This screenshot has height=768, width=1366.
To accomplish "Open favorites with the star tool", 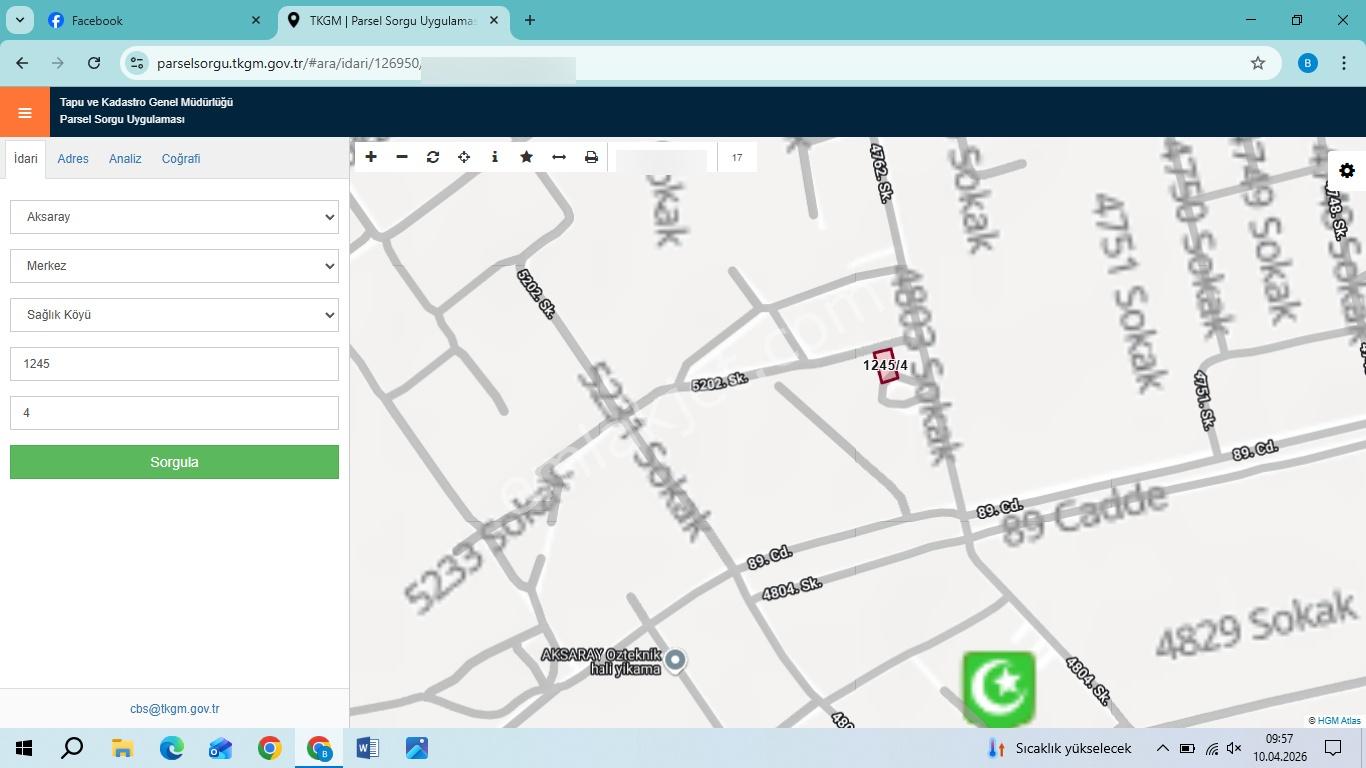I will click(x=526, y=157).
